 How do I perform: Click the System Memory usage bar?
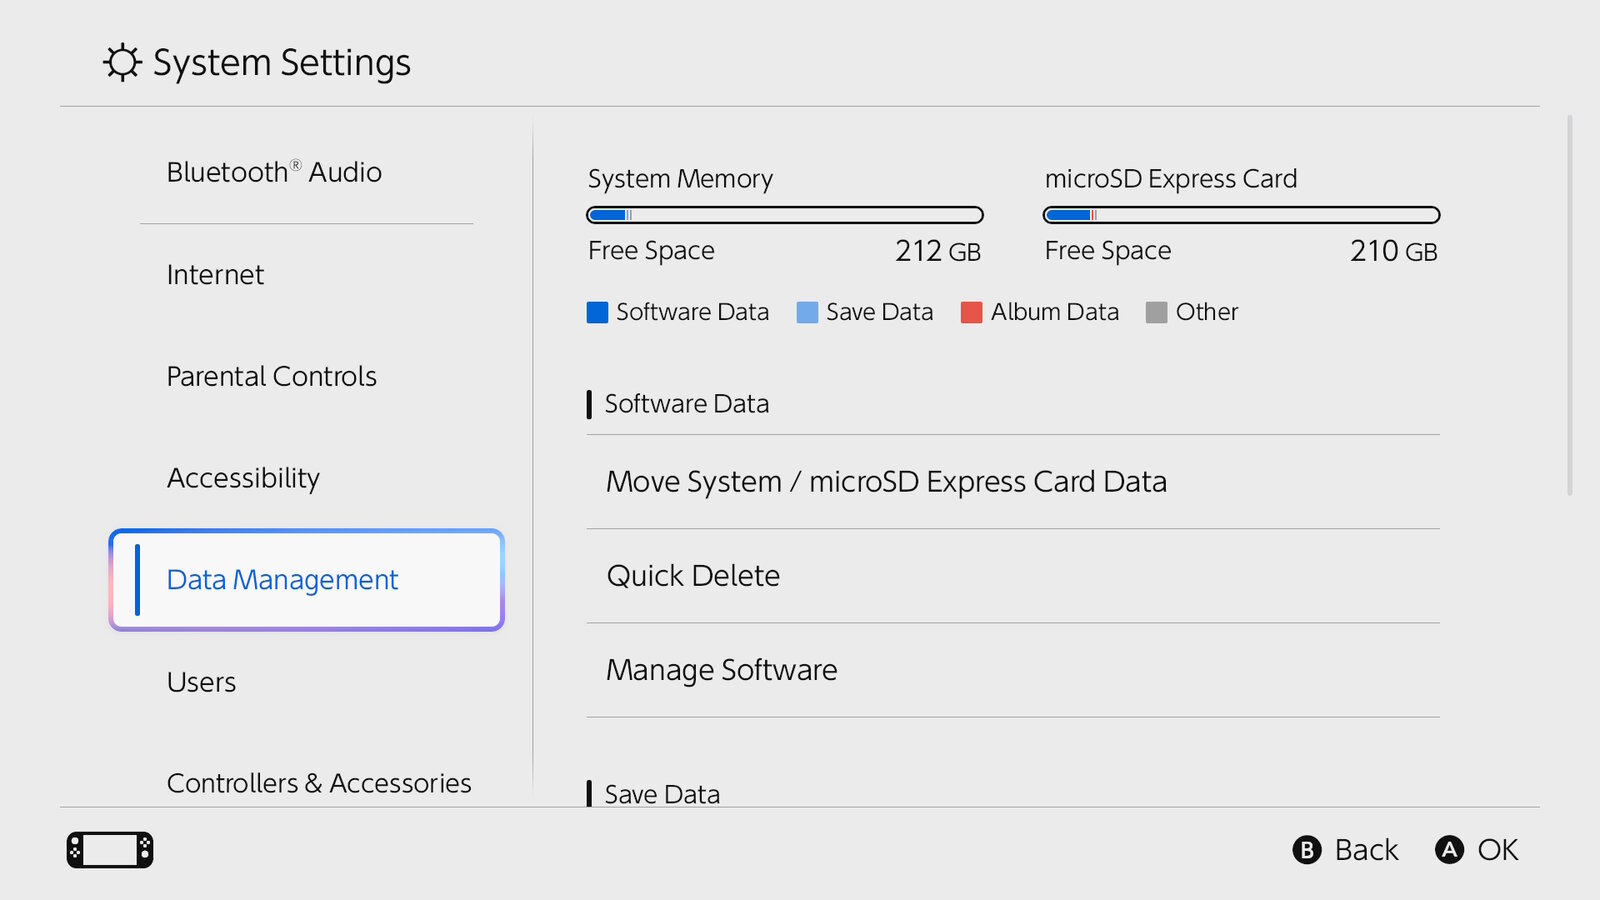pos(785,215)
